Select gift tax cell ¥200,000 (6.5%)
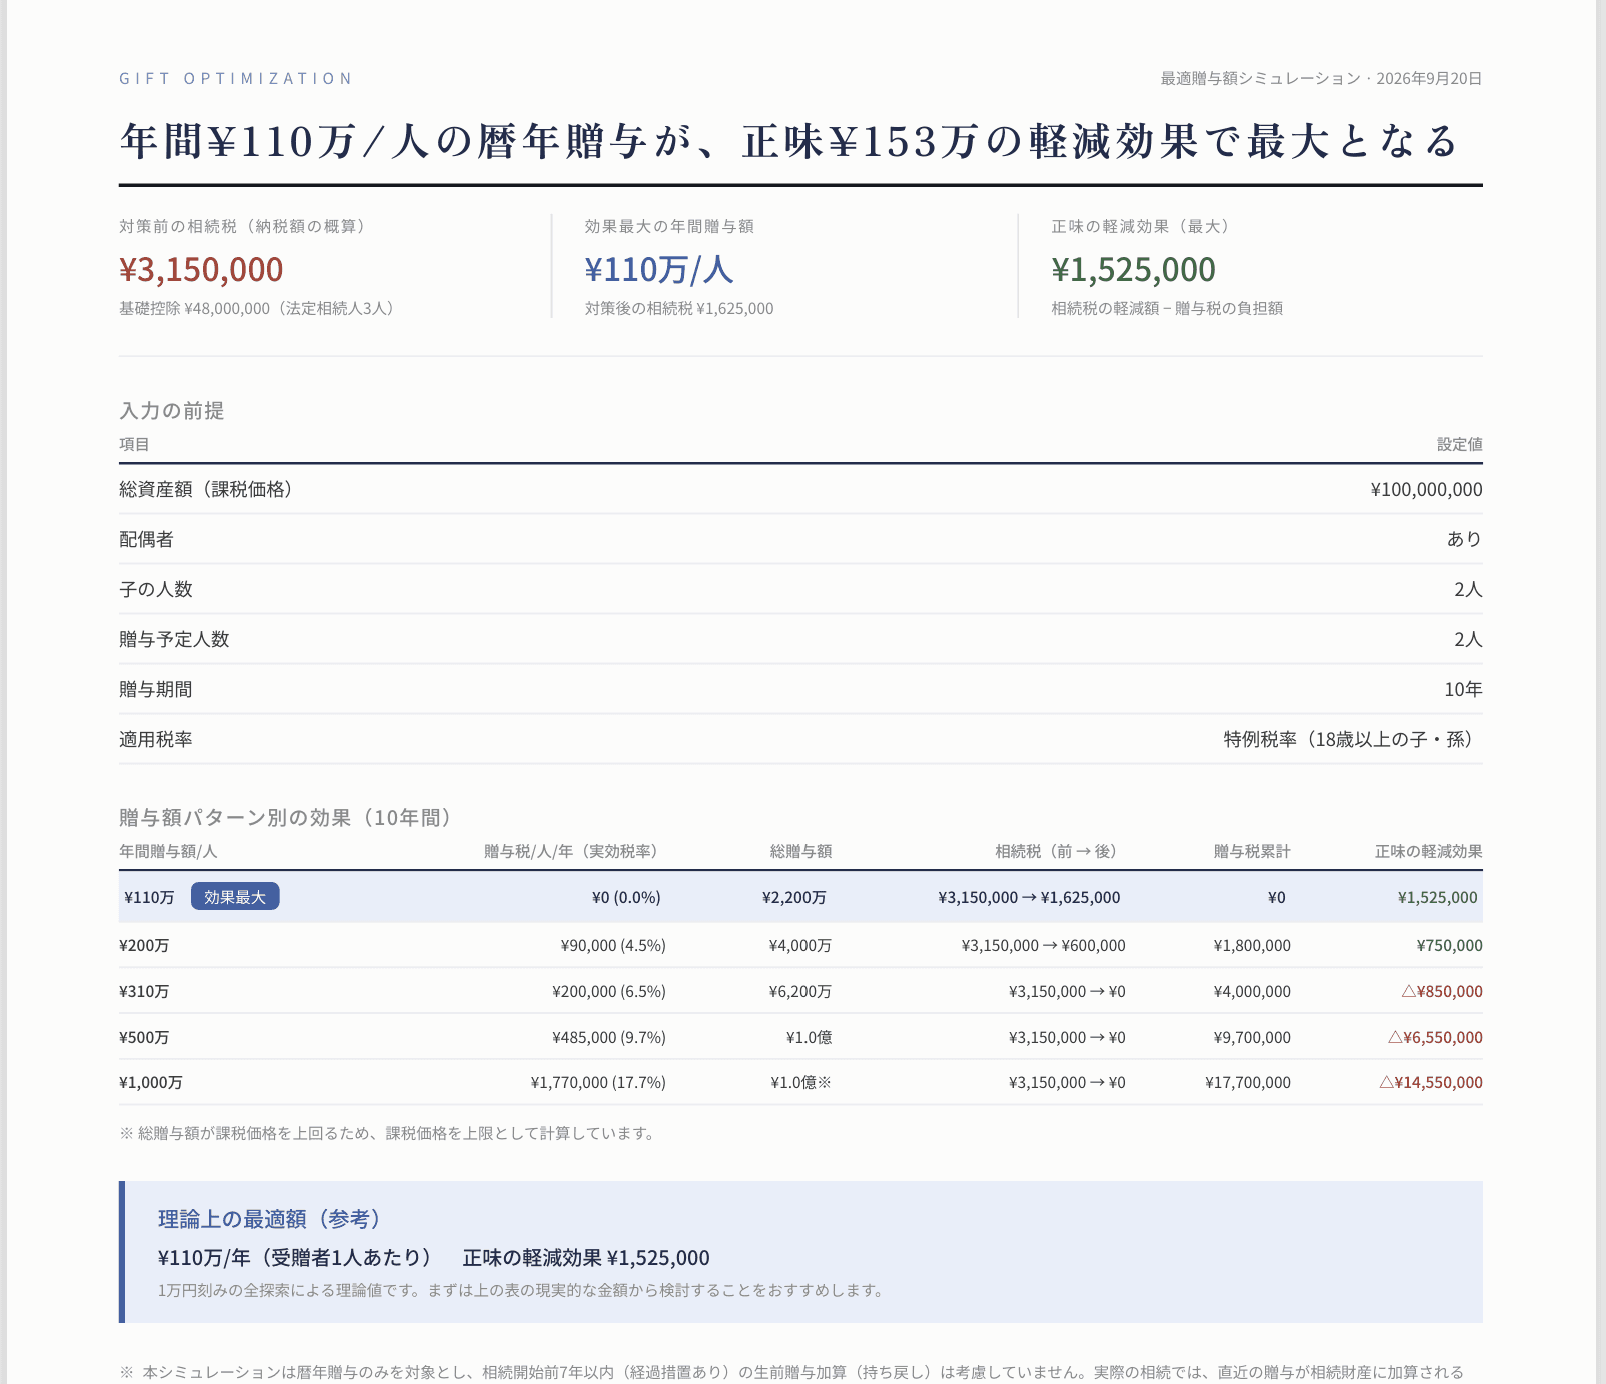Screen dimensions: 1606x1384 pos(609,991)
